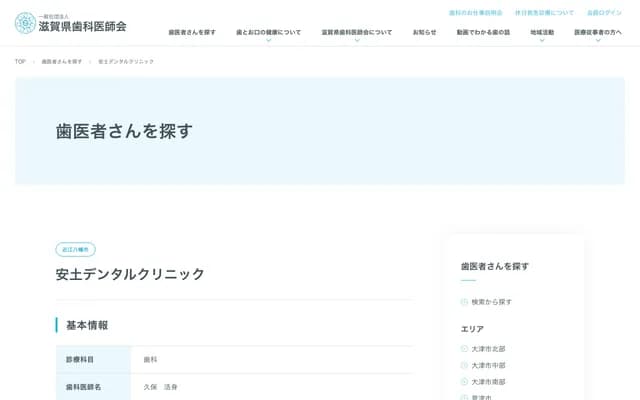Open the 休日救急診療について header link

click(x=544, y=13)
